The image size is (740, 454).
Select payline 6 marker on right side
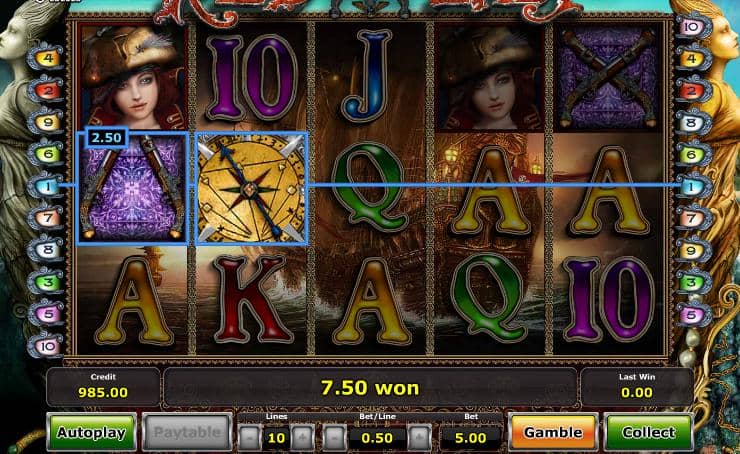693,154
